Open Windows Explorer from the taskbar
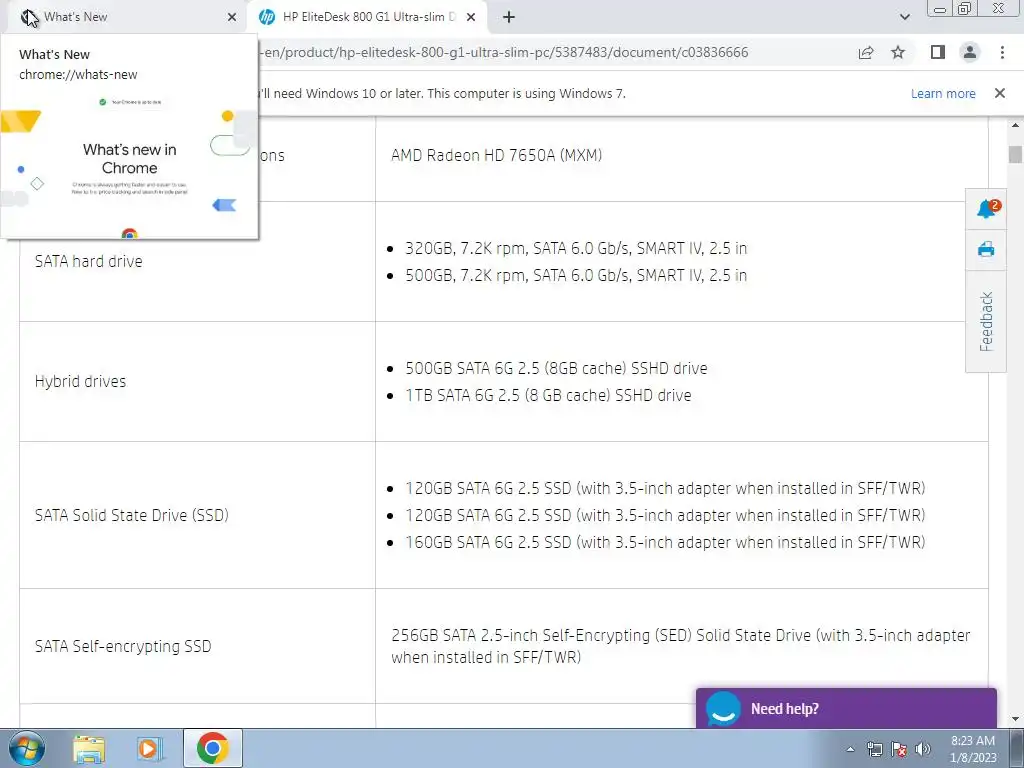The height and width of the screenshot is (768, 1024). point(89,748)
